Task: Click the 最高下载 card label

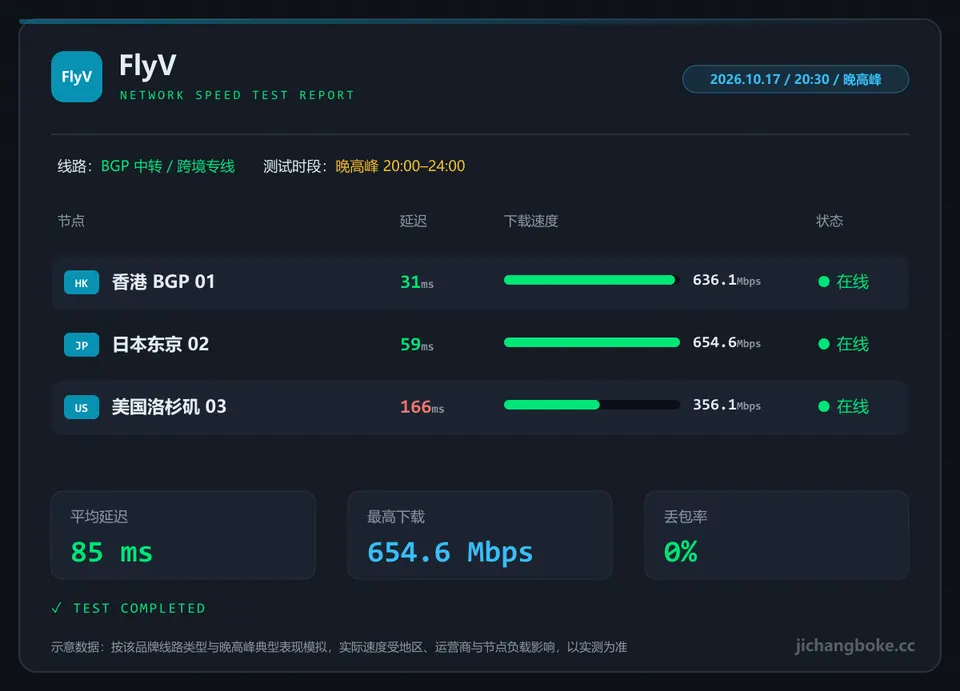Action: (396, 517)
